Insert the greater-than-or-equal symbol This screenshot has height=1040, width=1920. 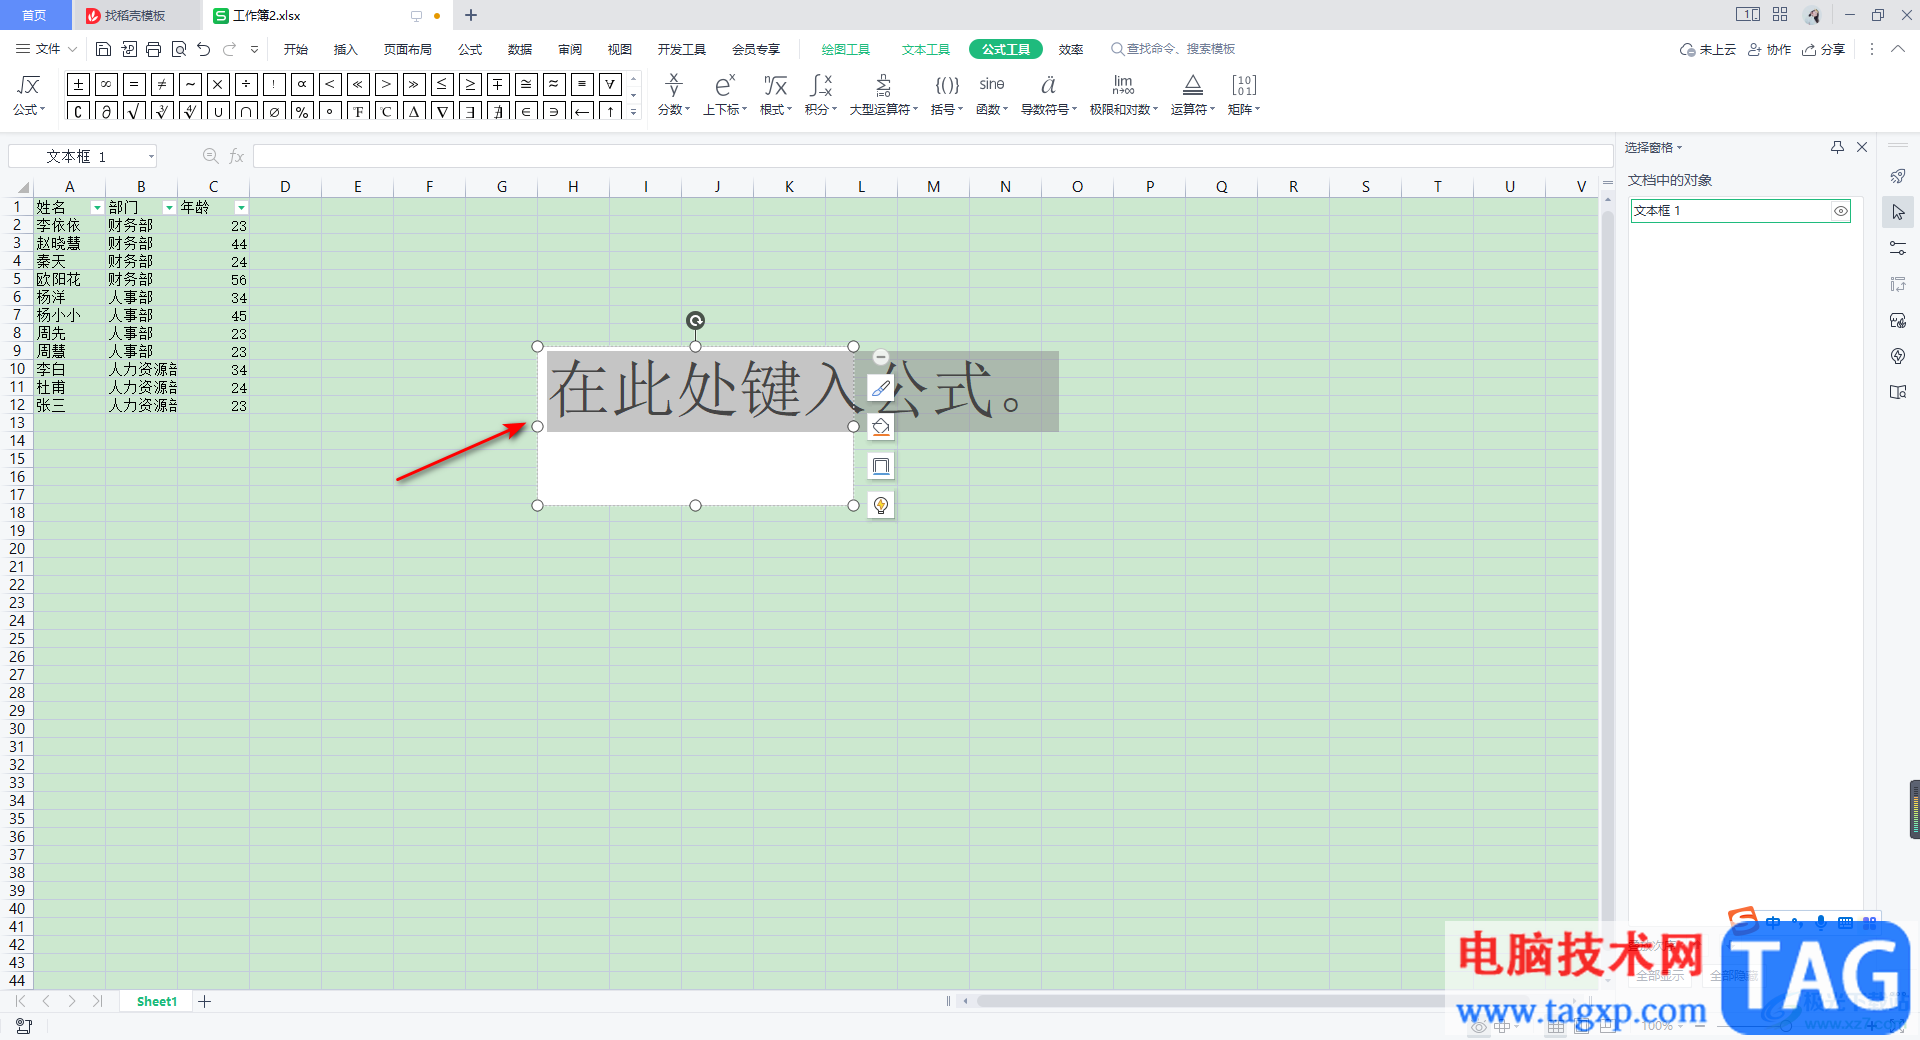[470, 84]
